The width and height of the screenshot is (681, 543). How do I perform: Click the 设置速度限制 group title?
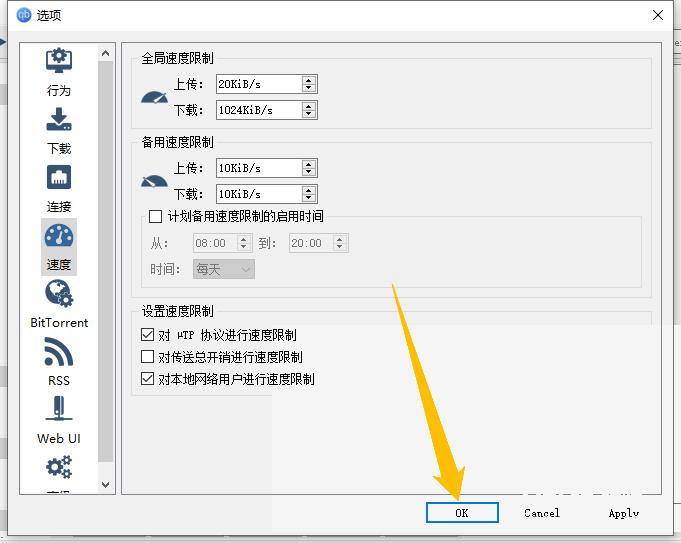tap(178, 311)
